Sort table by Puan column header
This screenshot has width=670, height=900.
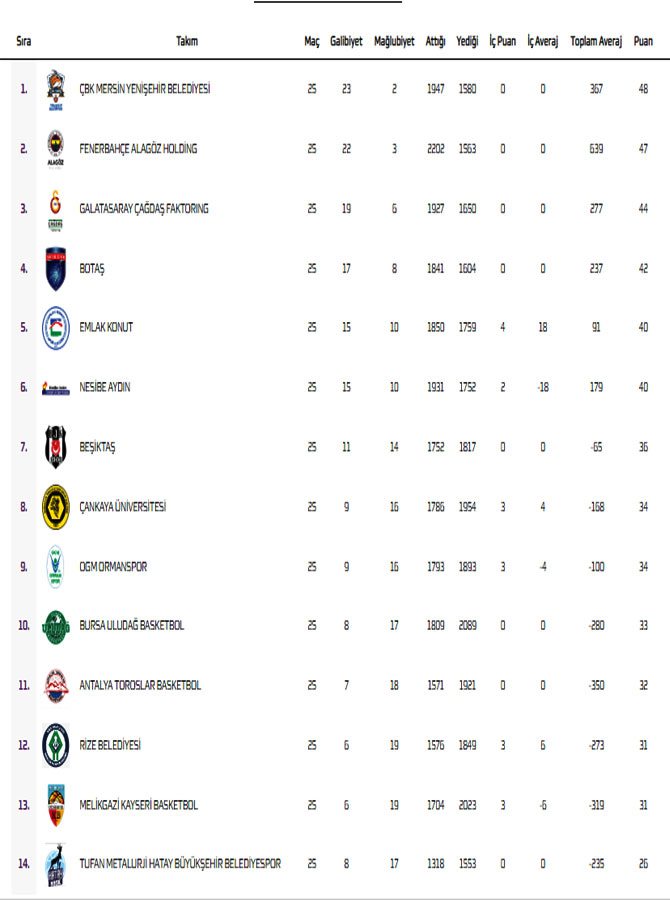point(643,42)
